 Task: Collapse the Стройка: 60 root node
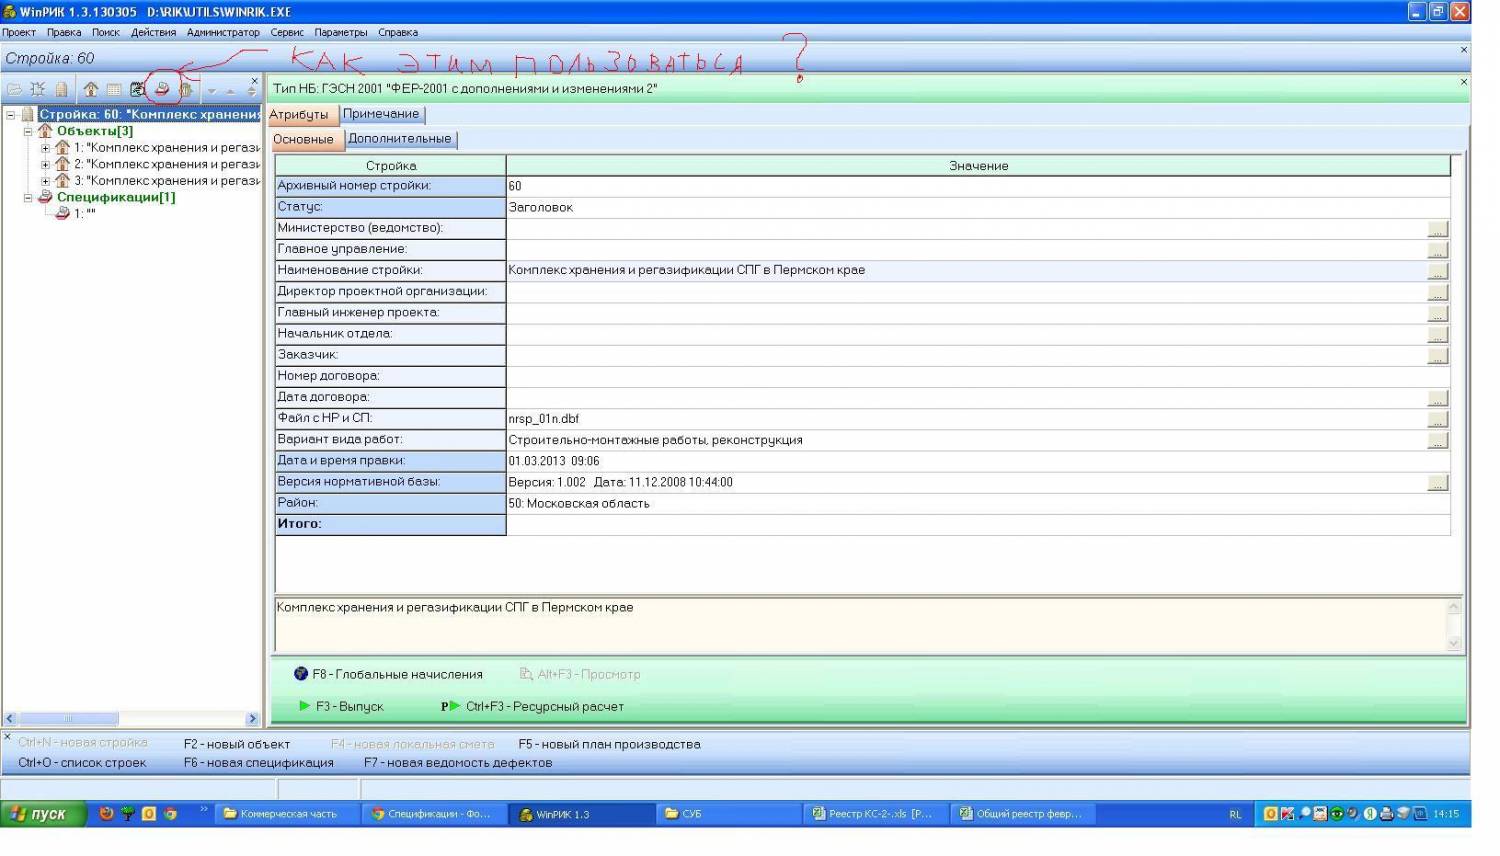tap(11, 115)
